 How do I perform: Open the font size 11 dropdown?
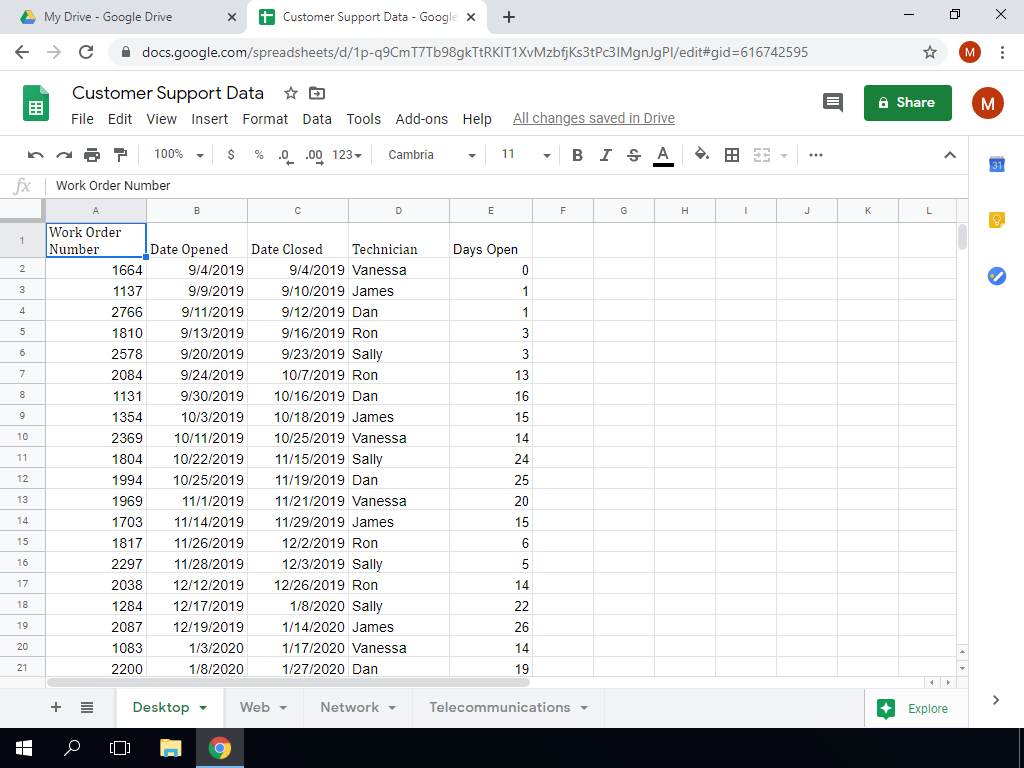526,155
